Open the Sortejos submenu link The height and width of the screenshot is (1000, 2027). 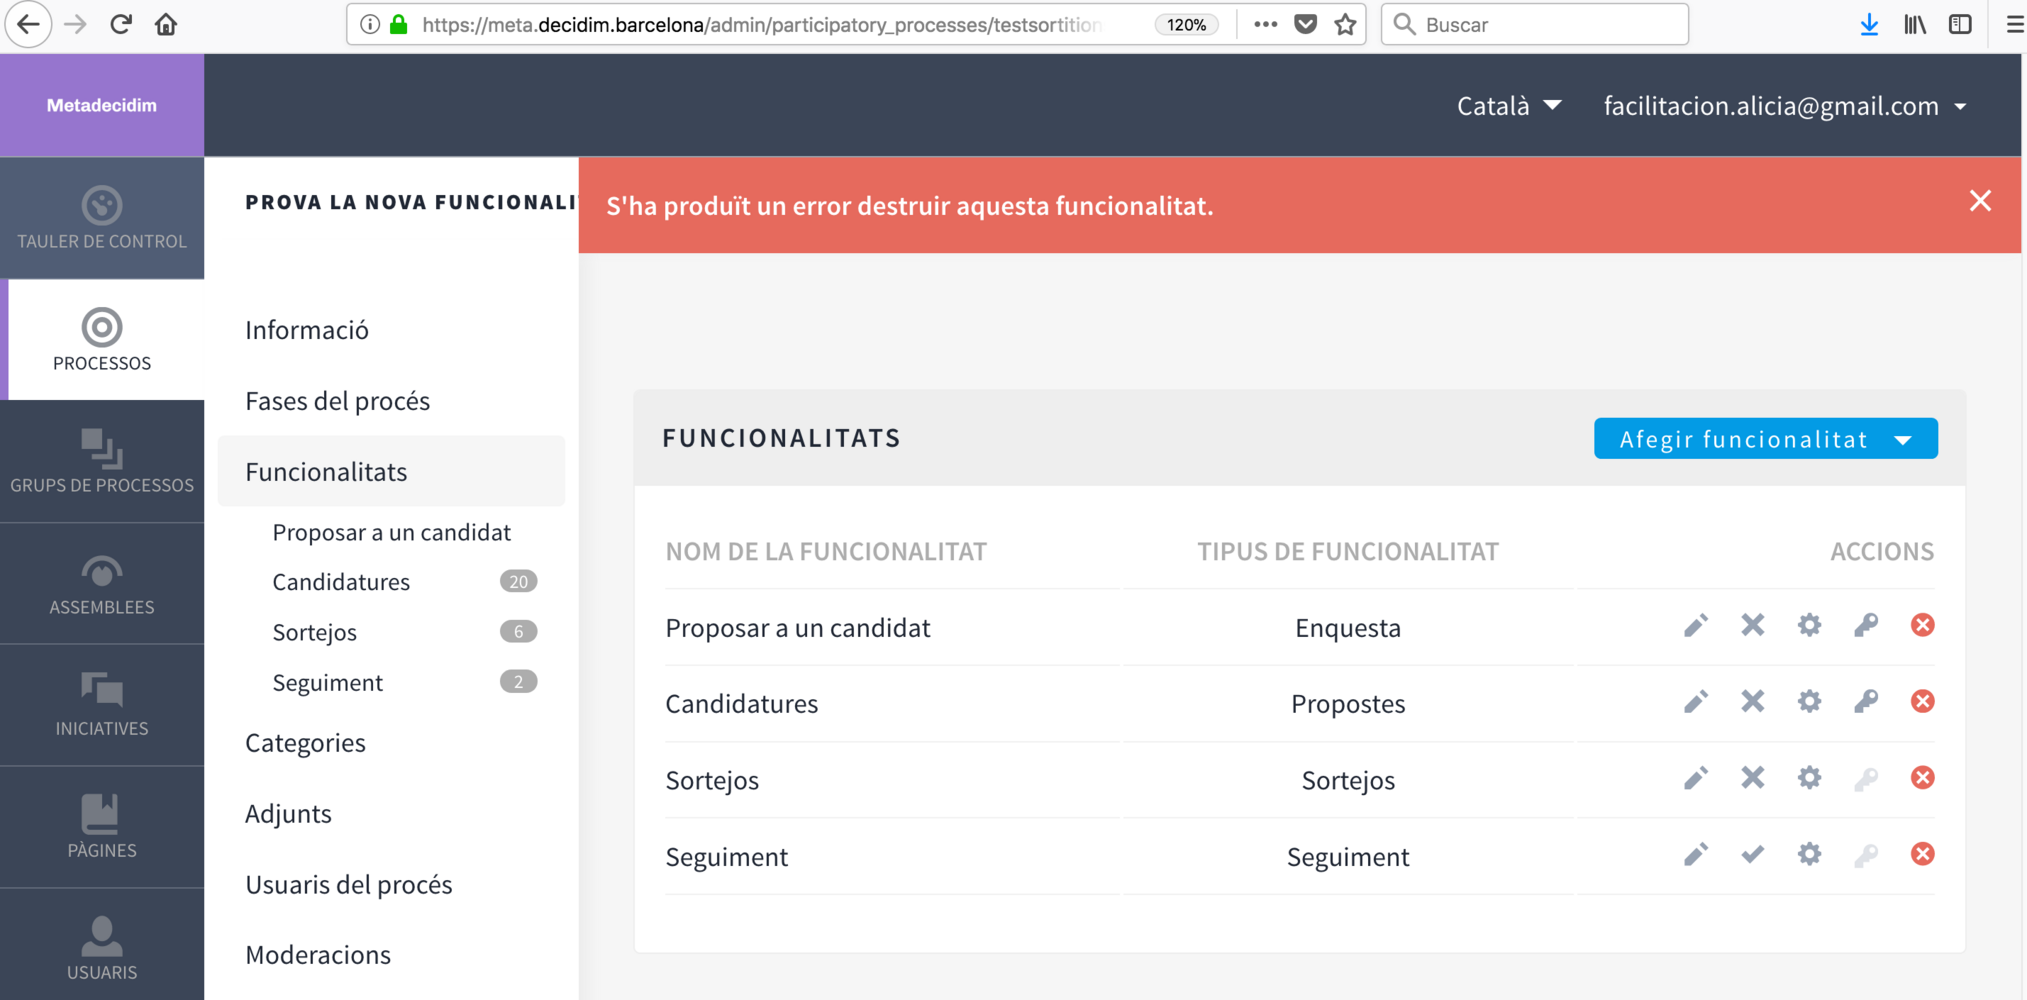click(315, 632)
